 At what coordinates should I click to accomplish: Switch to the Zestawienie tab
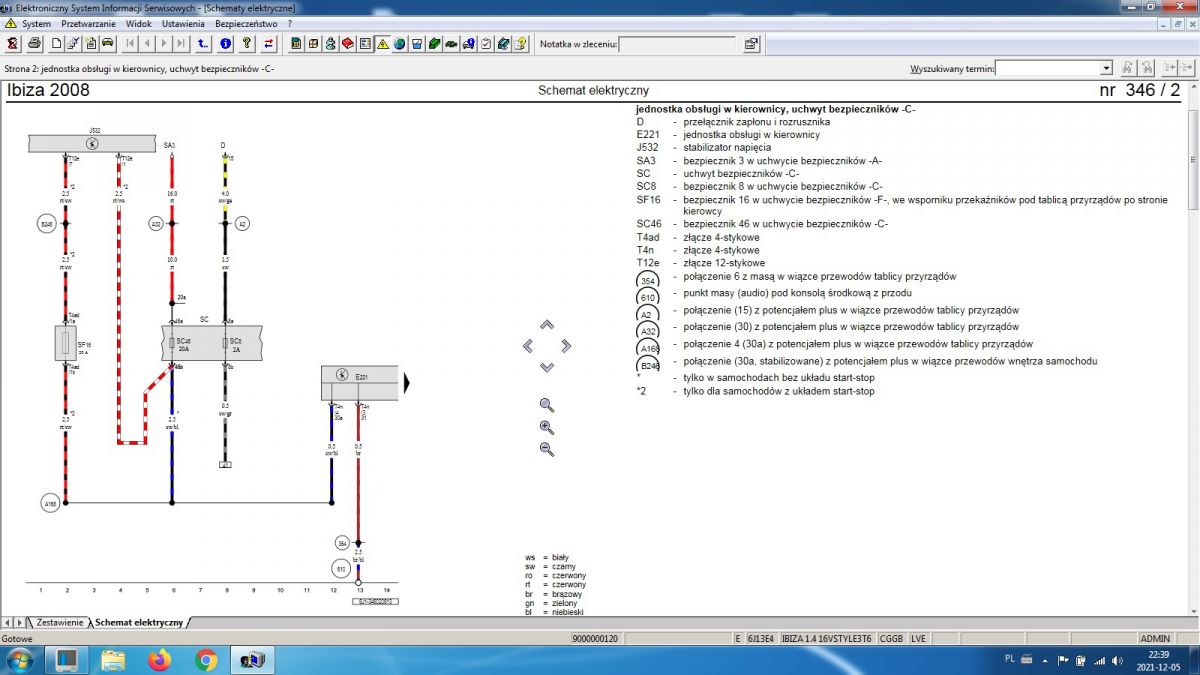coord(59,622)
